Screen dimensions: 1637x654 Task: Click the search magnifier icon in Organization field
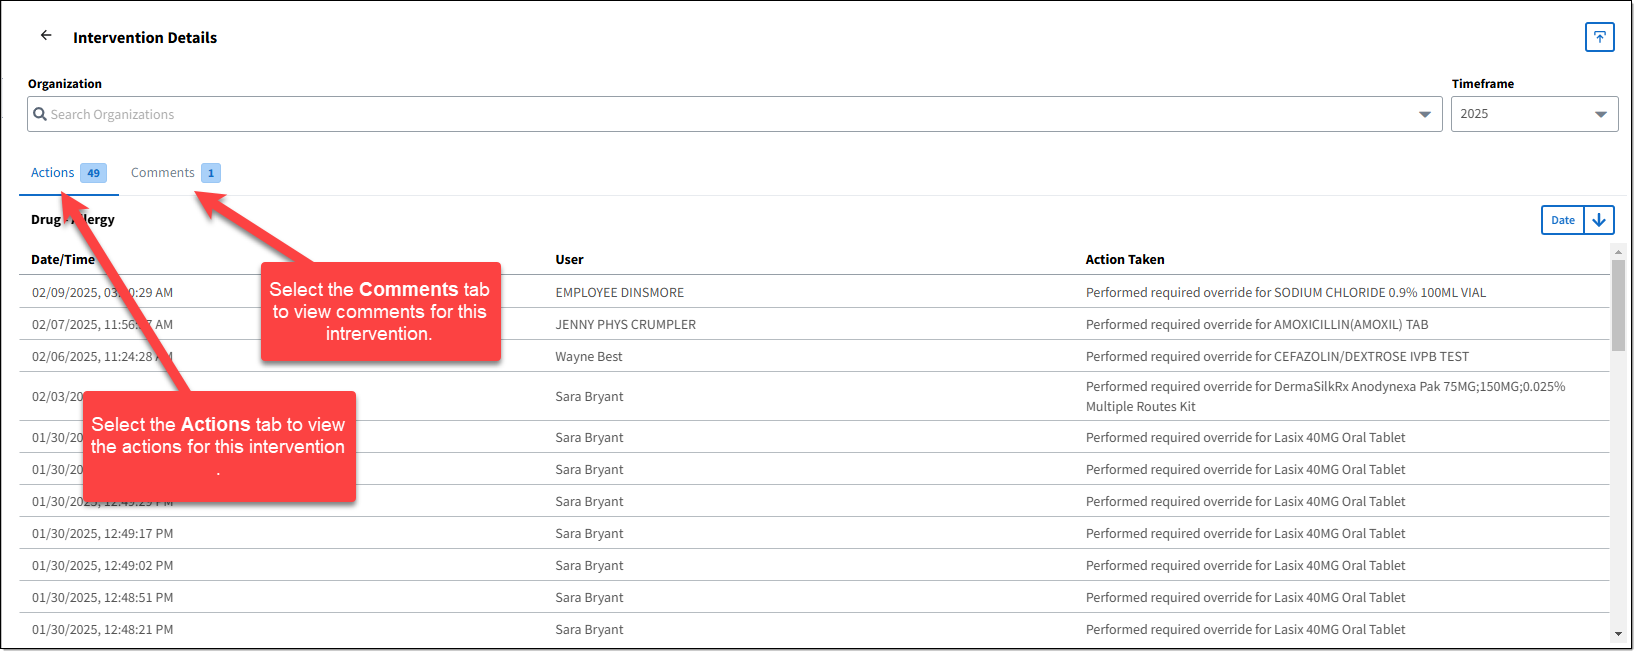coord(40,114)
